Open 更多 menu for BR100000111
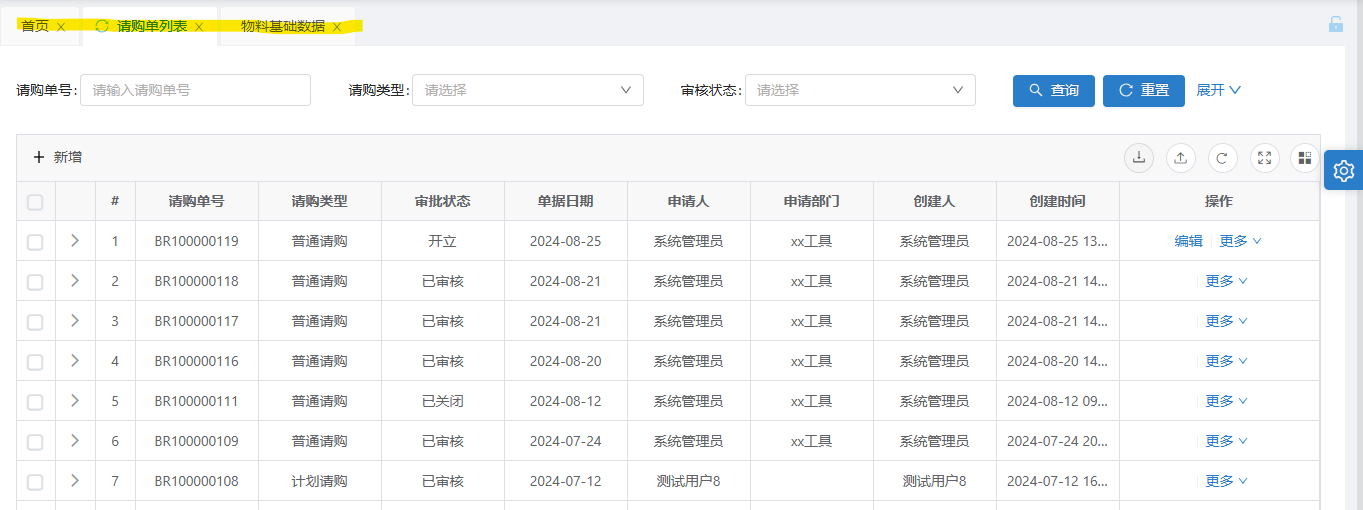The image size is (1363, 510). [1226, 401]
